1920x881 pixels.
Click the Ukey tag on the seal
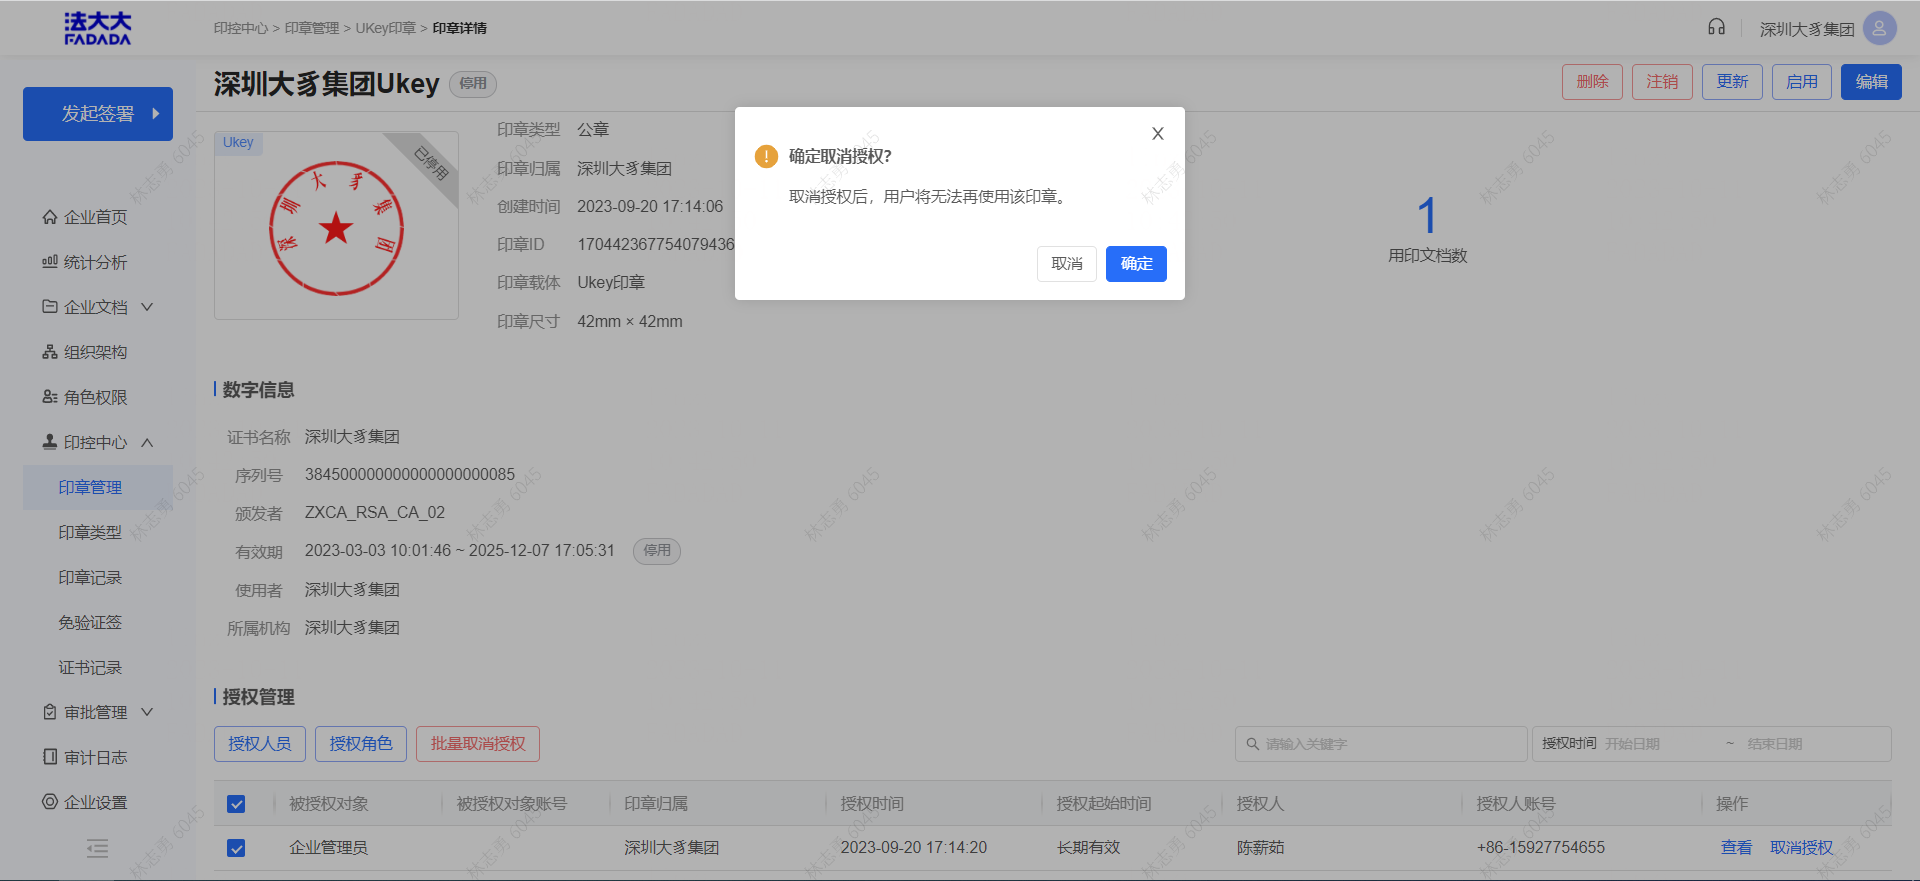pyautogui.click(x=238, y=143)
